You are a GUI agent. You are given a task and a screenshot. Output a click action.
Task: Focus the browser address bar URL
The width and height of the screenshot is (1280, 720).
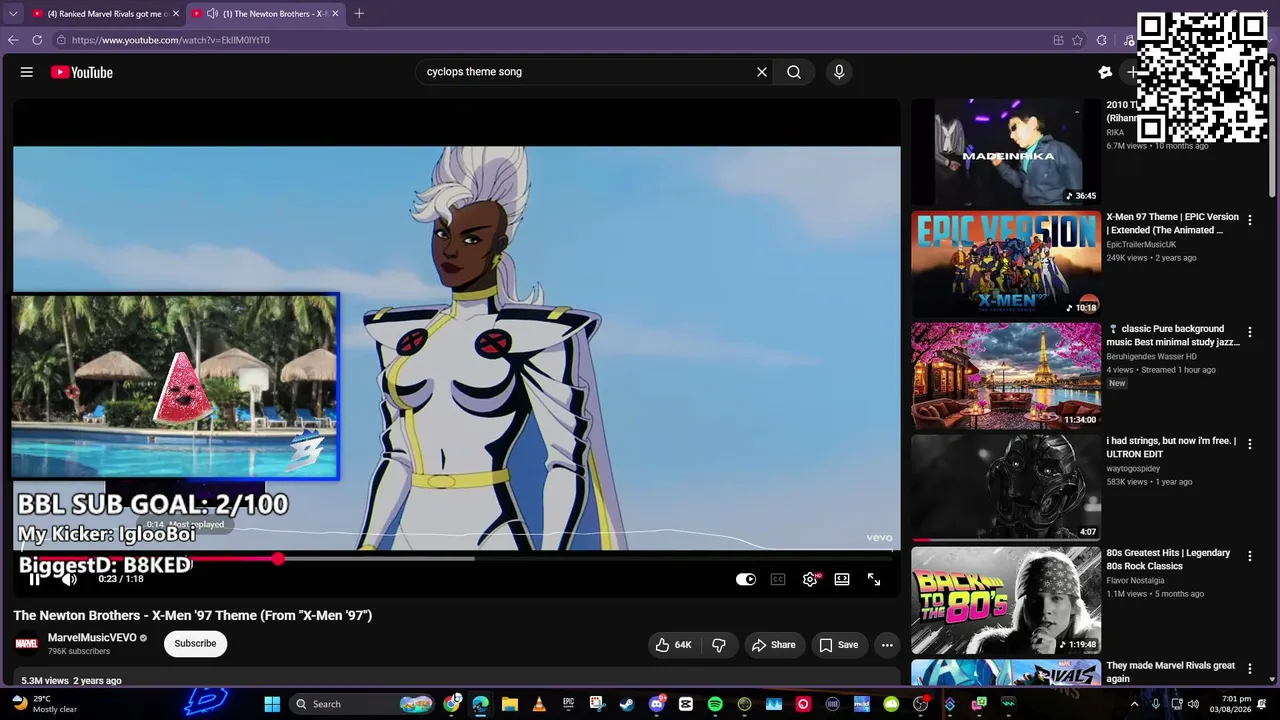point(171,40)
